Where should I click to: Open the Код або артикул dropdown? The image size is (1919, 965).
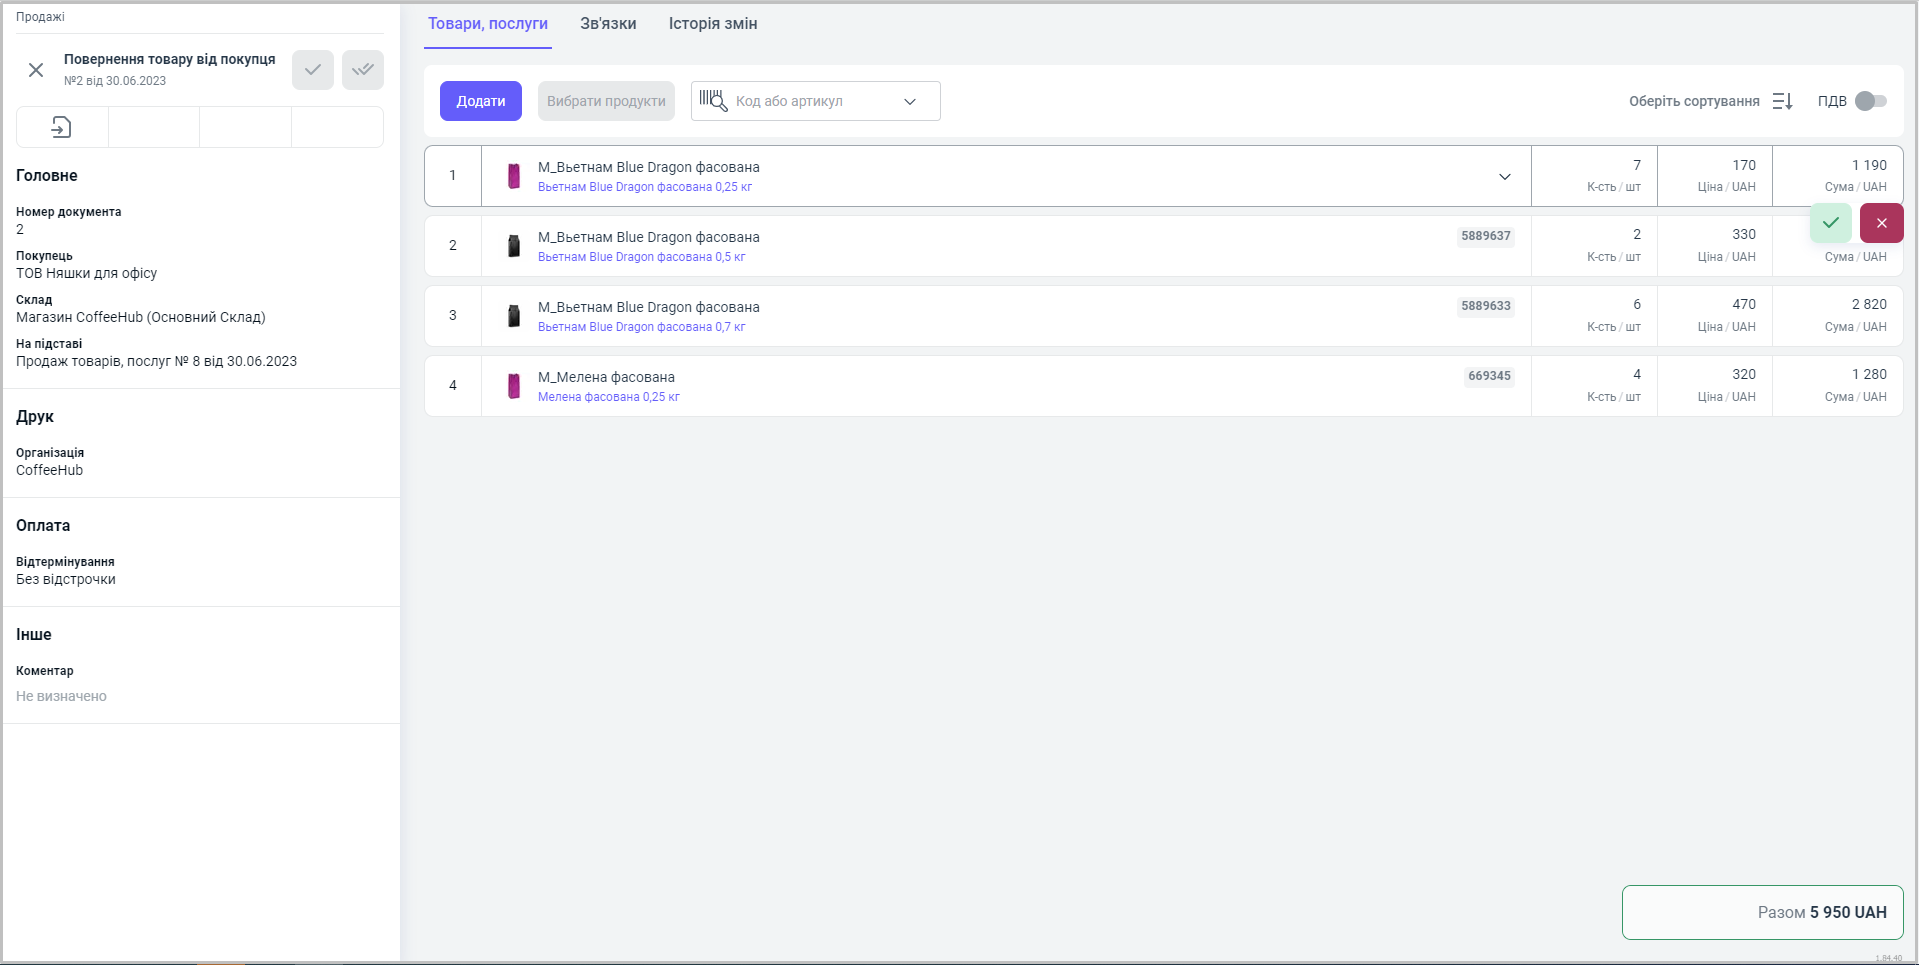(x=909, y=101)
